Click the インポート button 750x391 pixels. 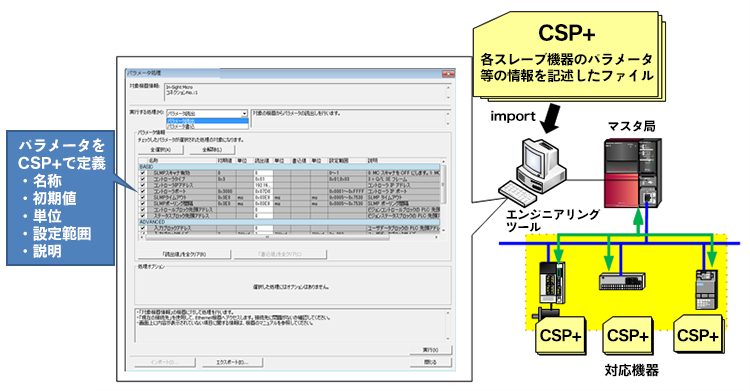pos(165,362)
